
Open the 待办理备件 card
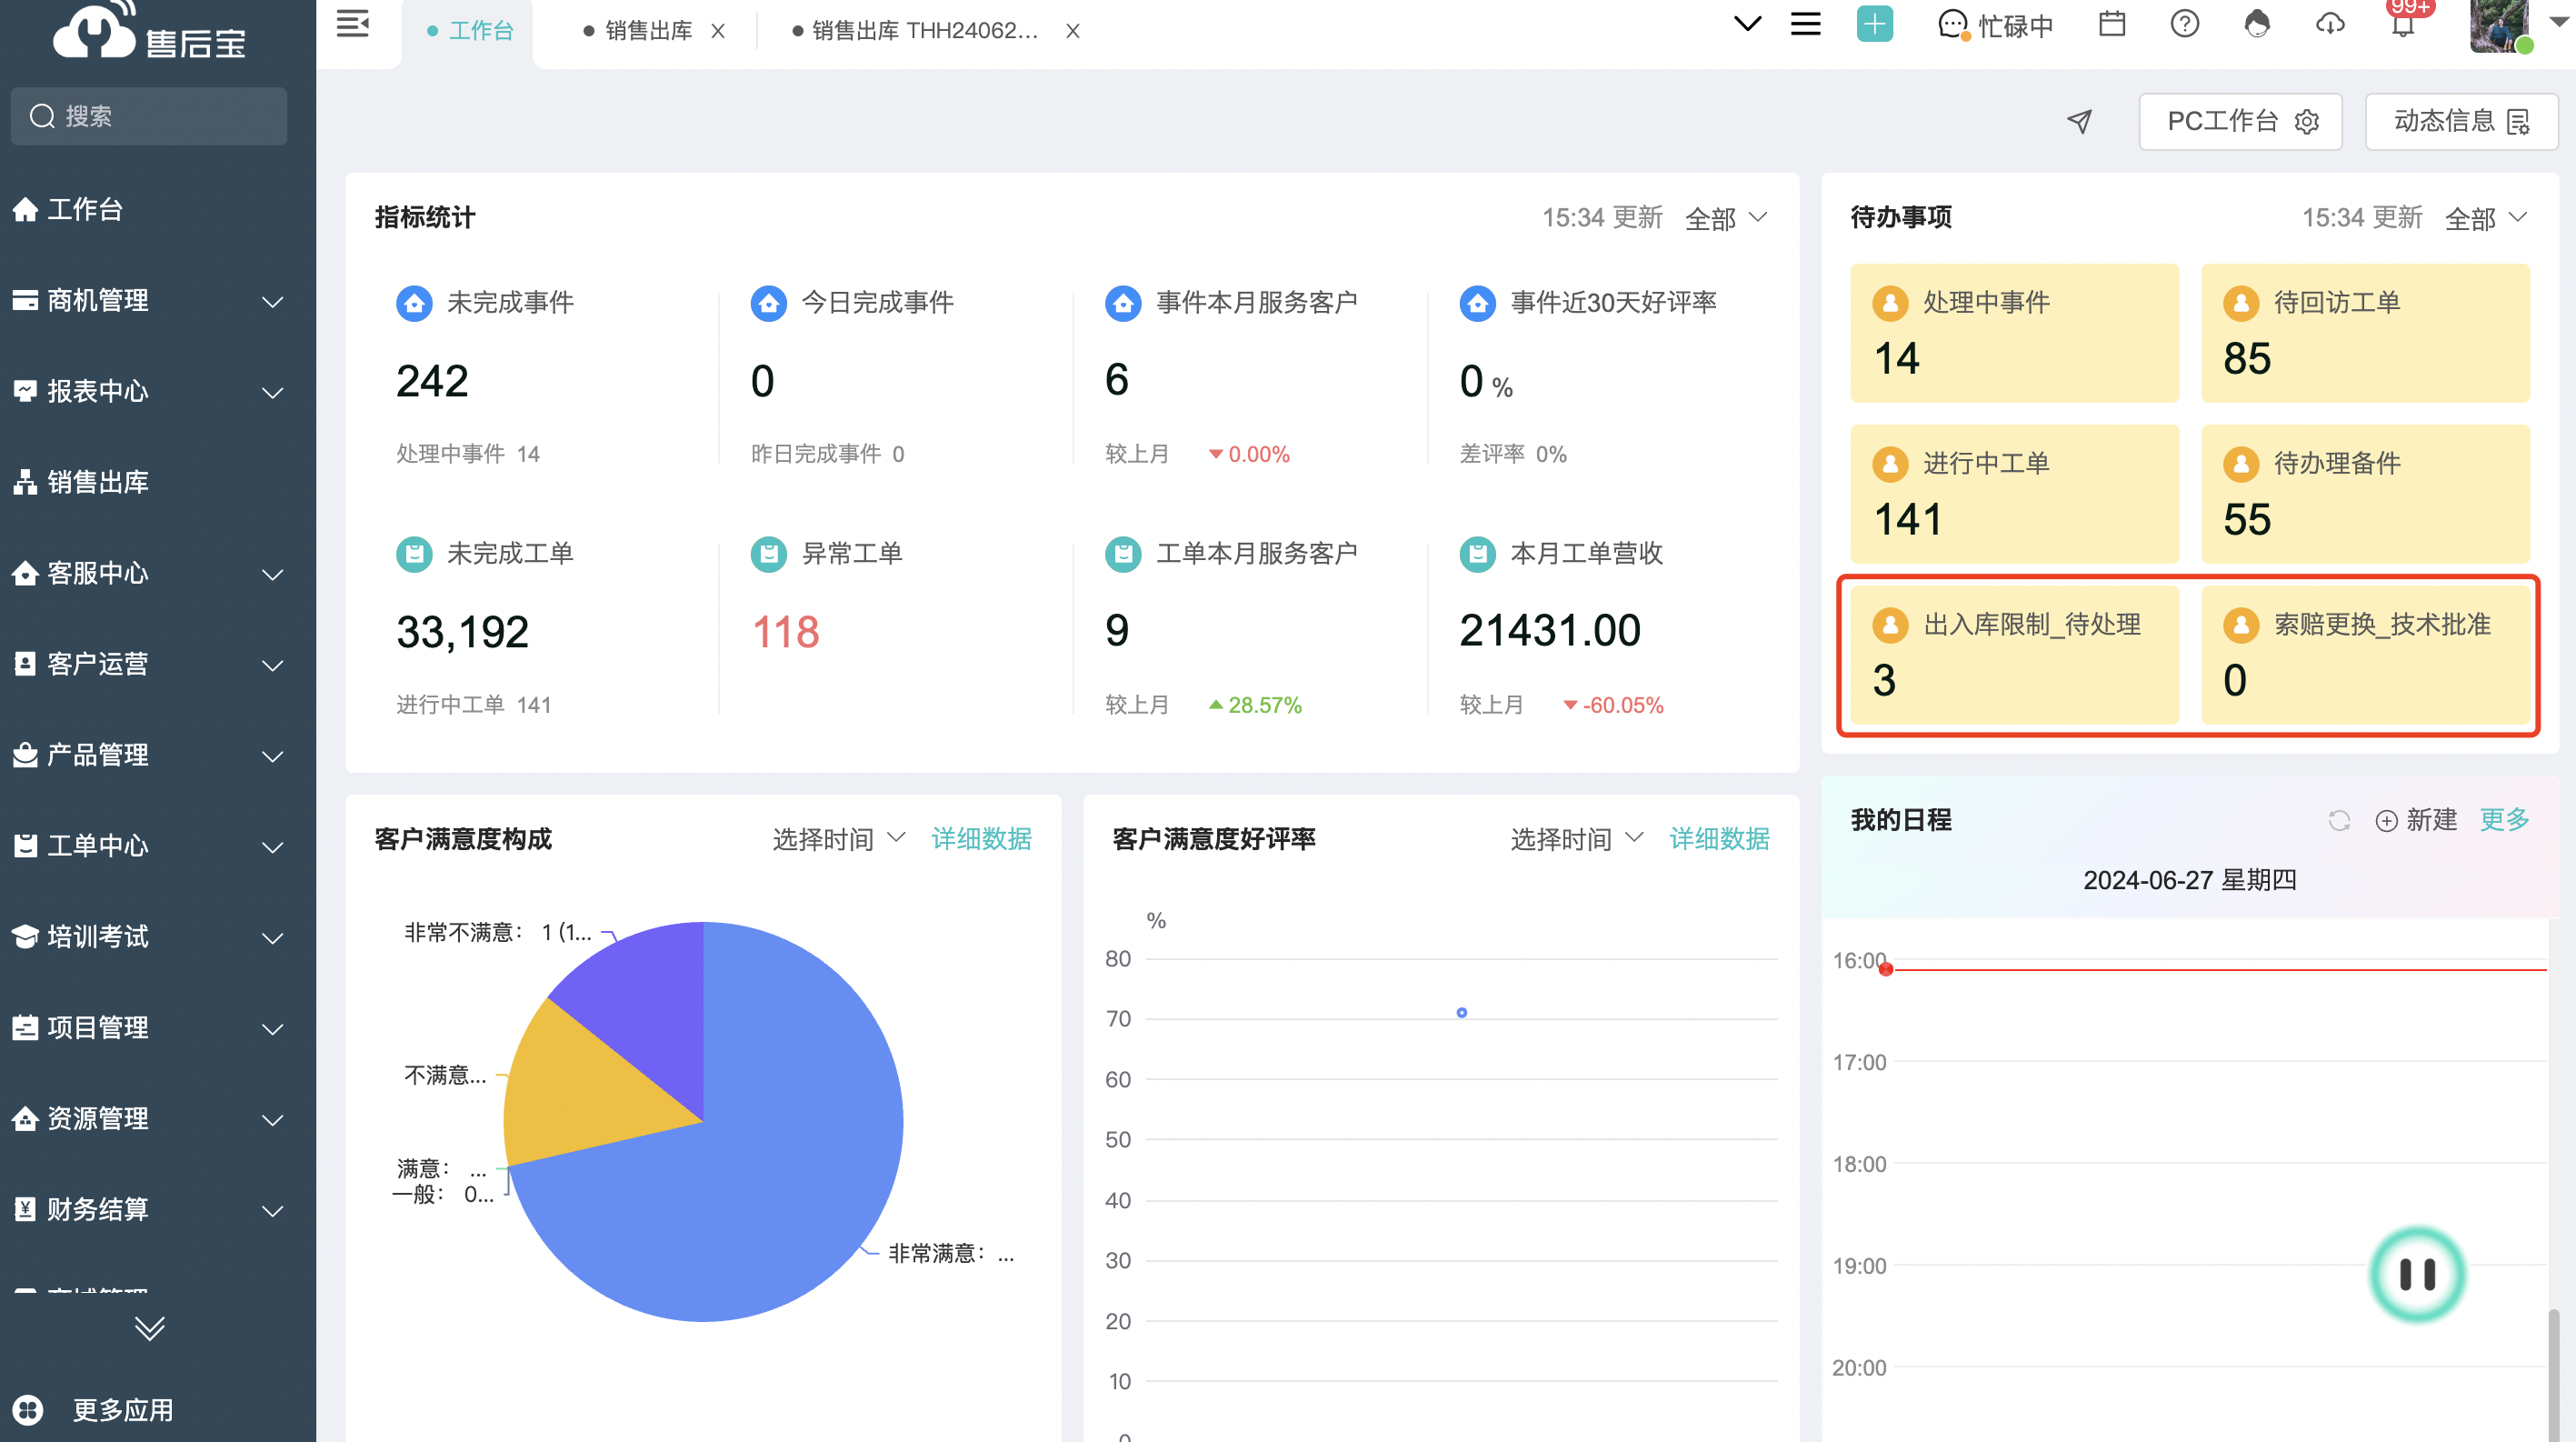coord(2365,494)
